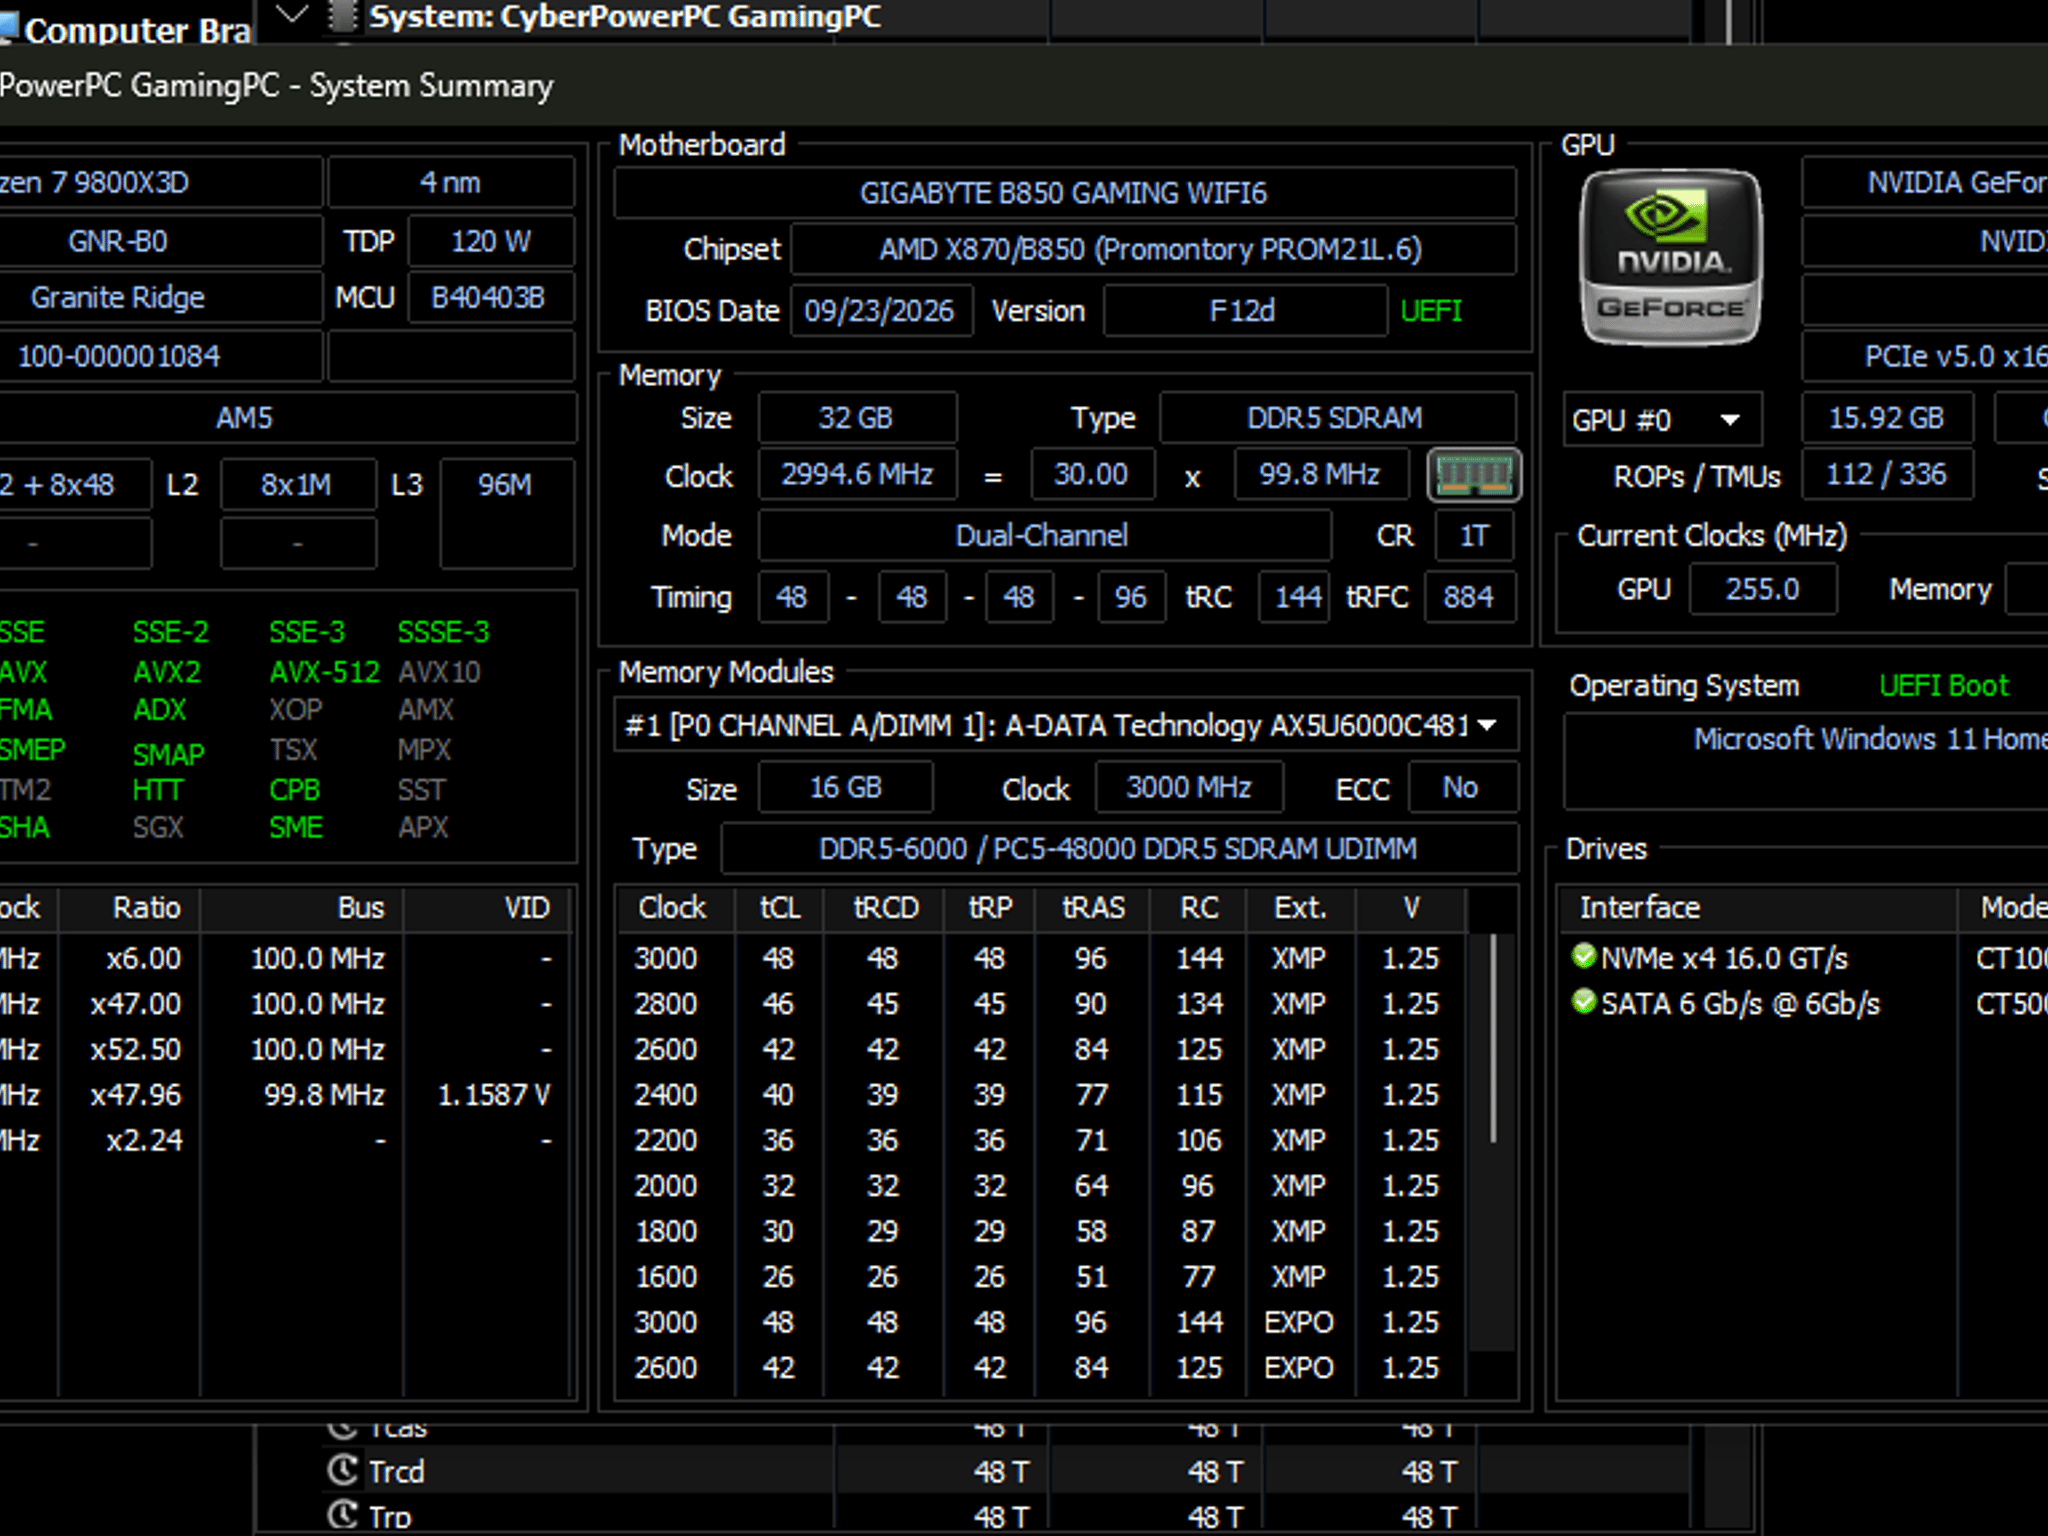
Task: Select the 2800 MHz XMP timing row
Action: pyautogui.click(x=1040, y=1003)
